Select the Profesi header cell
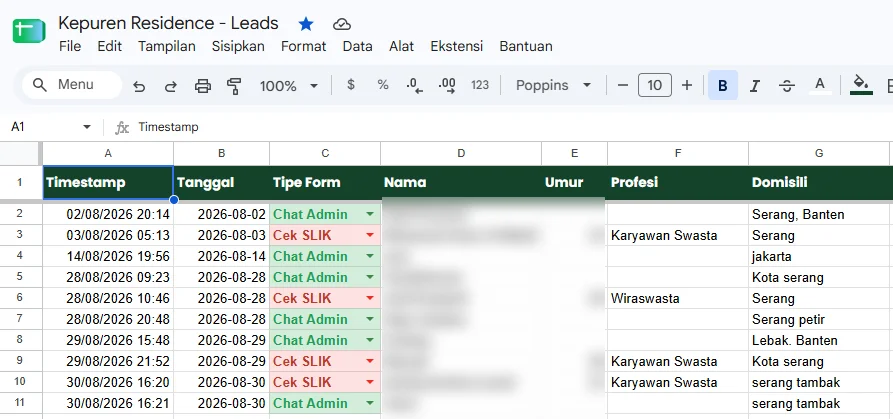The width and height of the screenshot is (893, 419). [678, 183]
